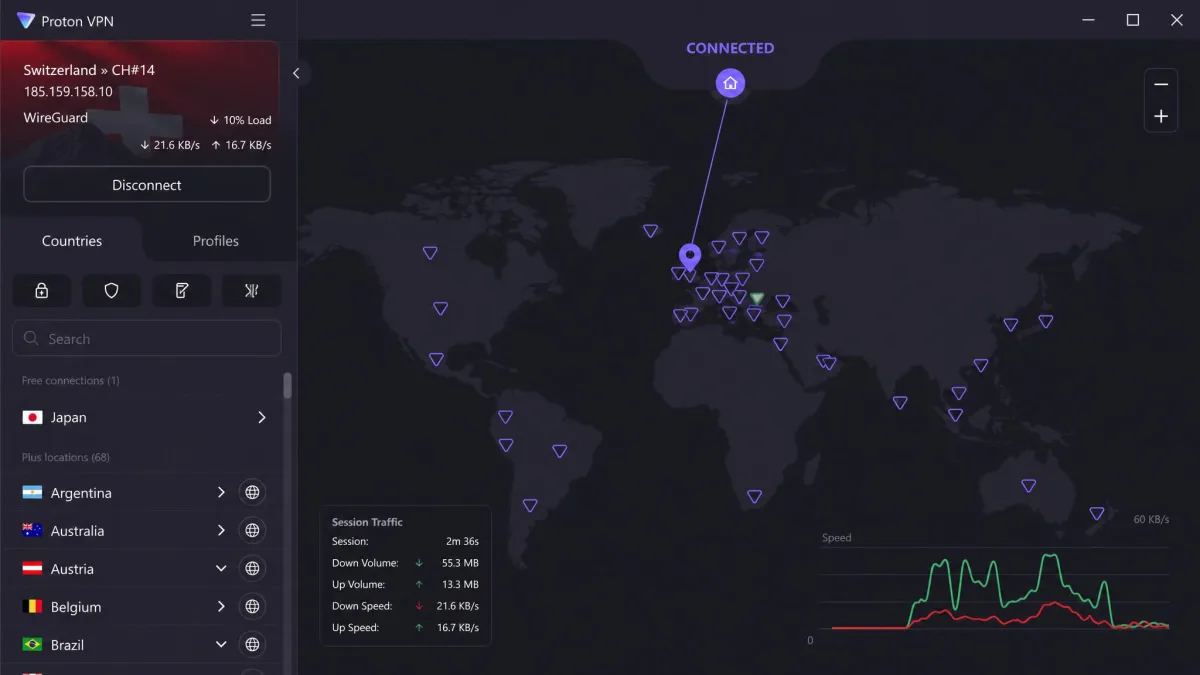Toggle the Kill Switch icon
Screen dimensions: 1200x675
[182, 291]
